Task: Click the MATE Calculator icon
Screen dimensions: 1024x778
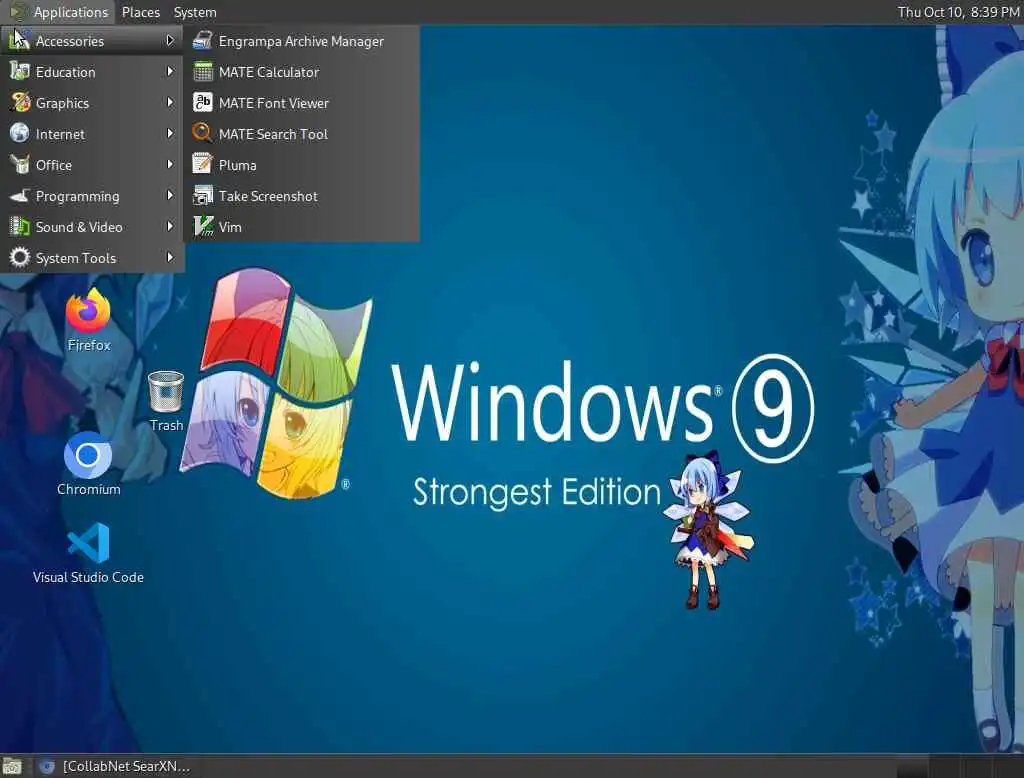Action: (202, 72)
